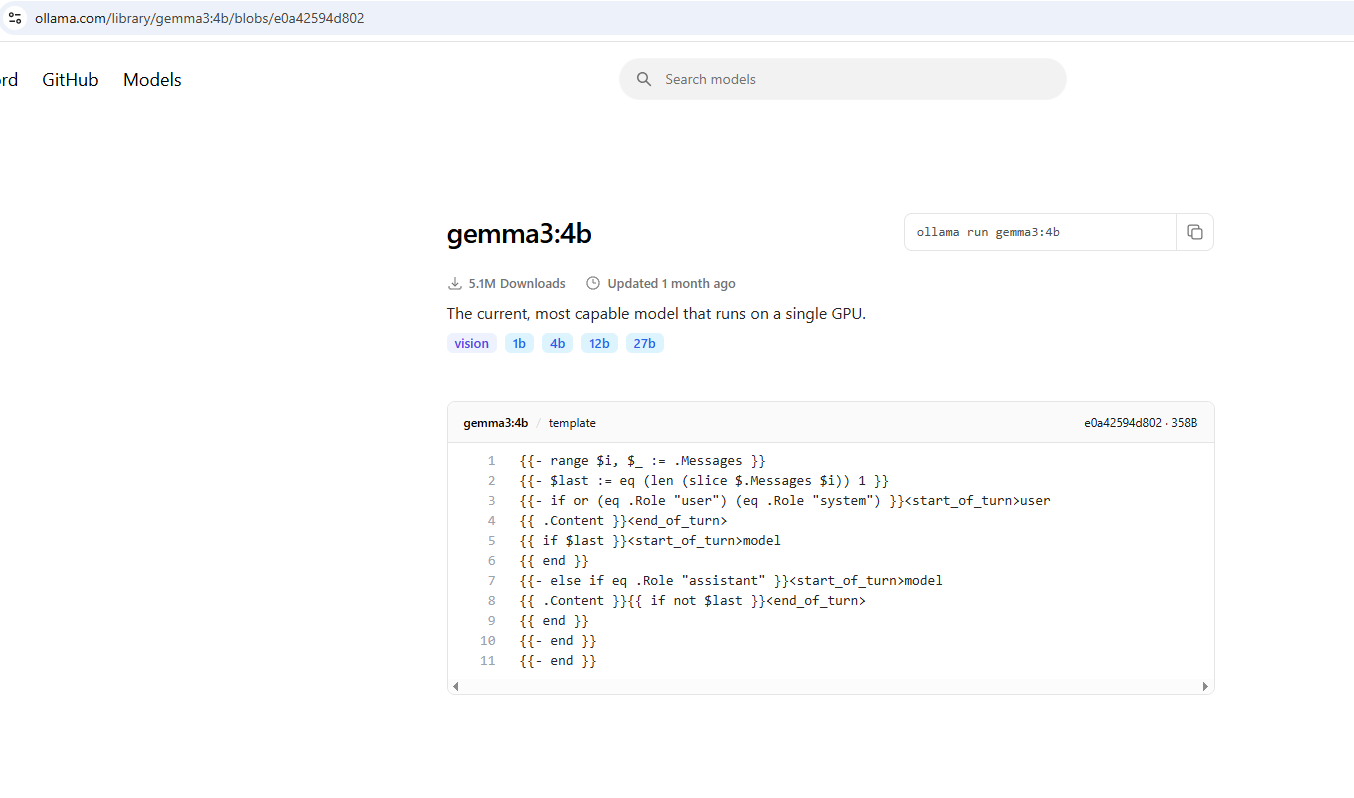Image resolution: width=1354 pixels, height=798 pixels.
Task: Click line number 11 in the gutter
Action: 488,661
